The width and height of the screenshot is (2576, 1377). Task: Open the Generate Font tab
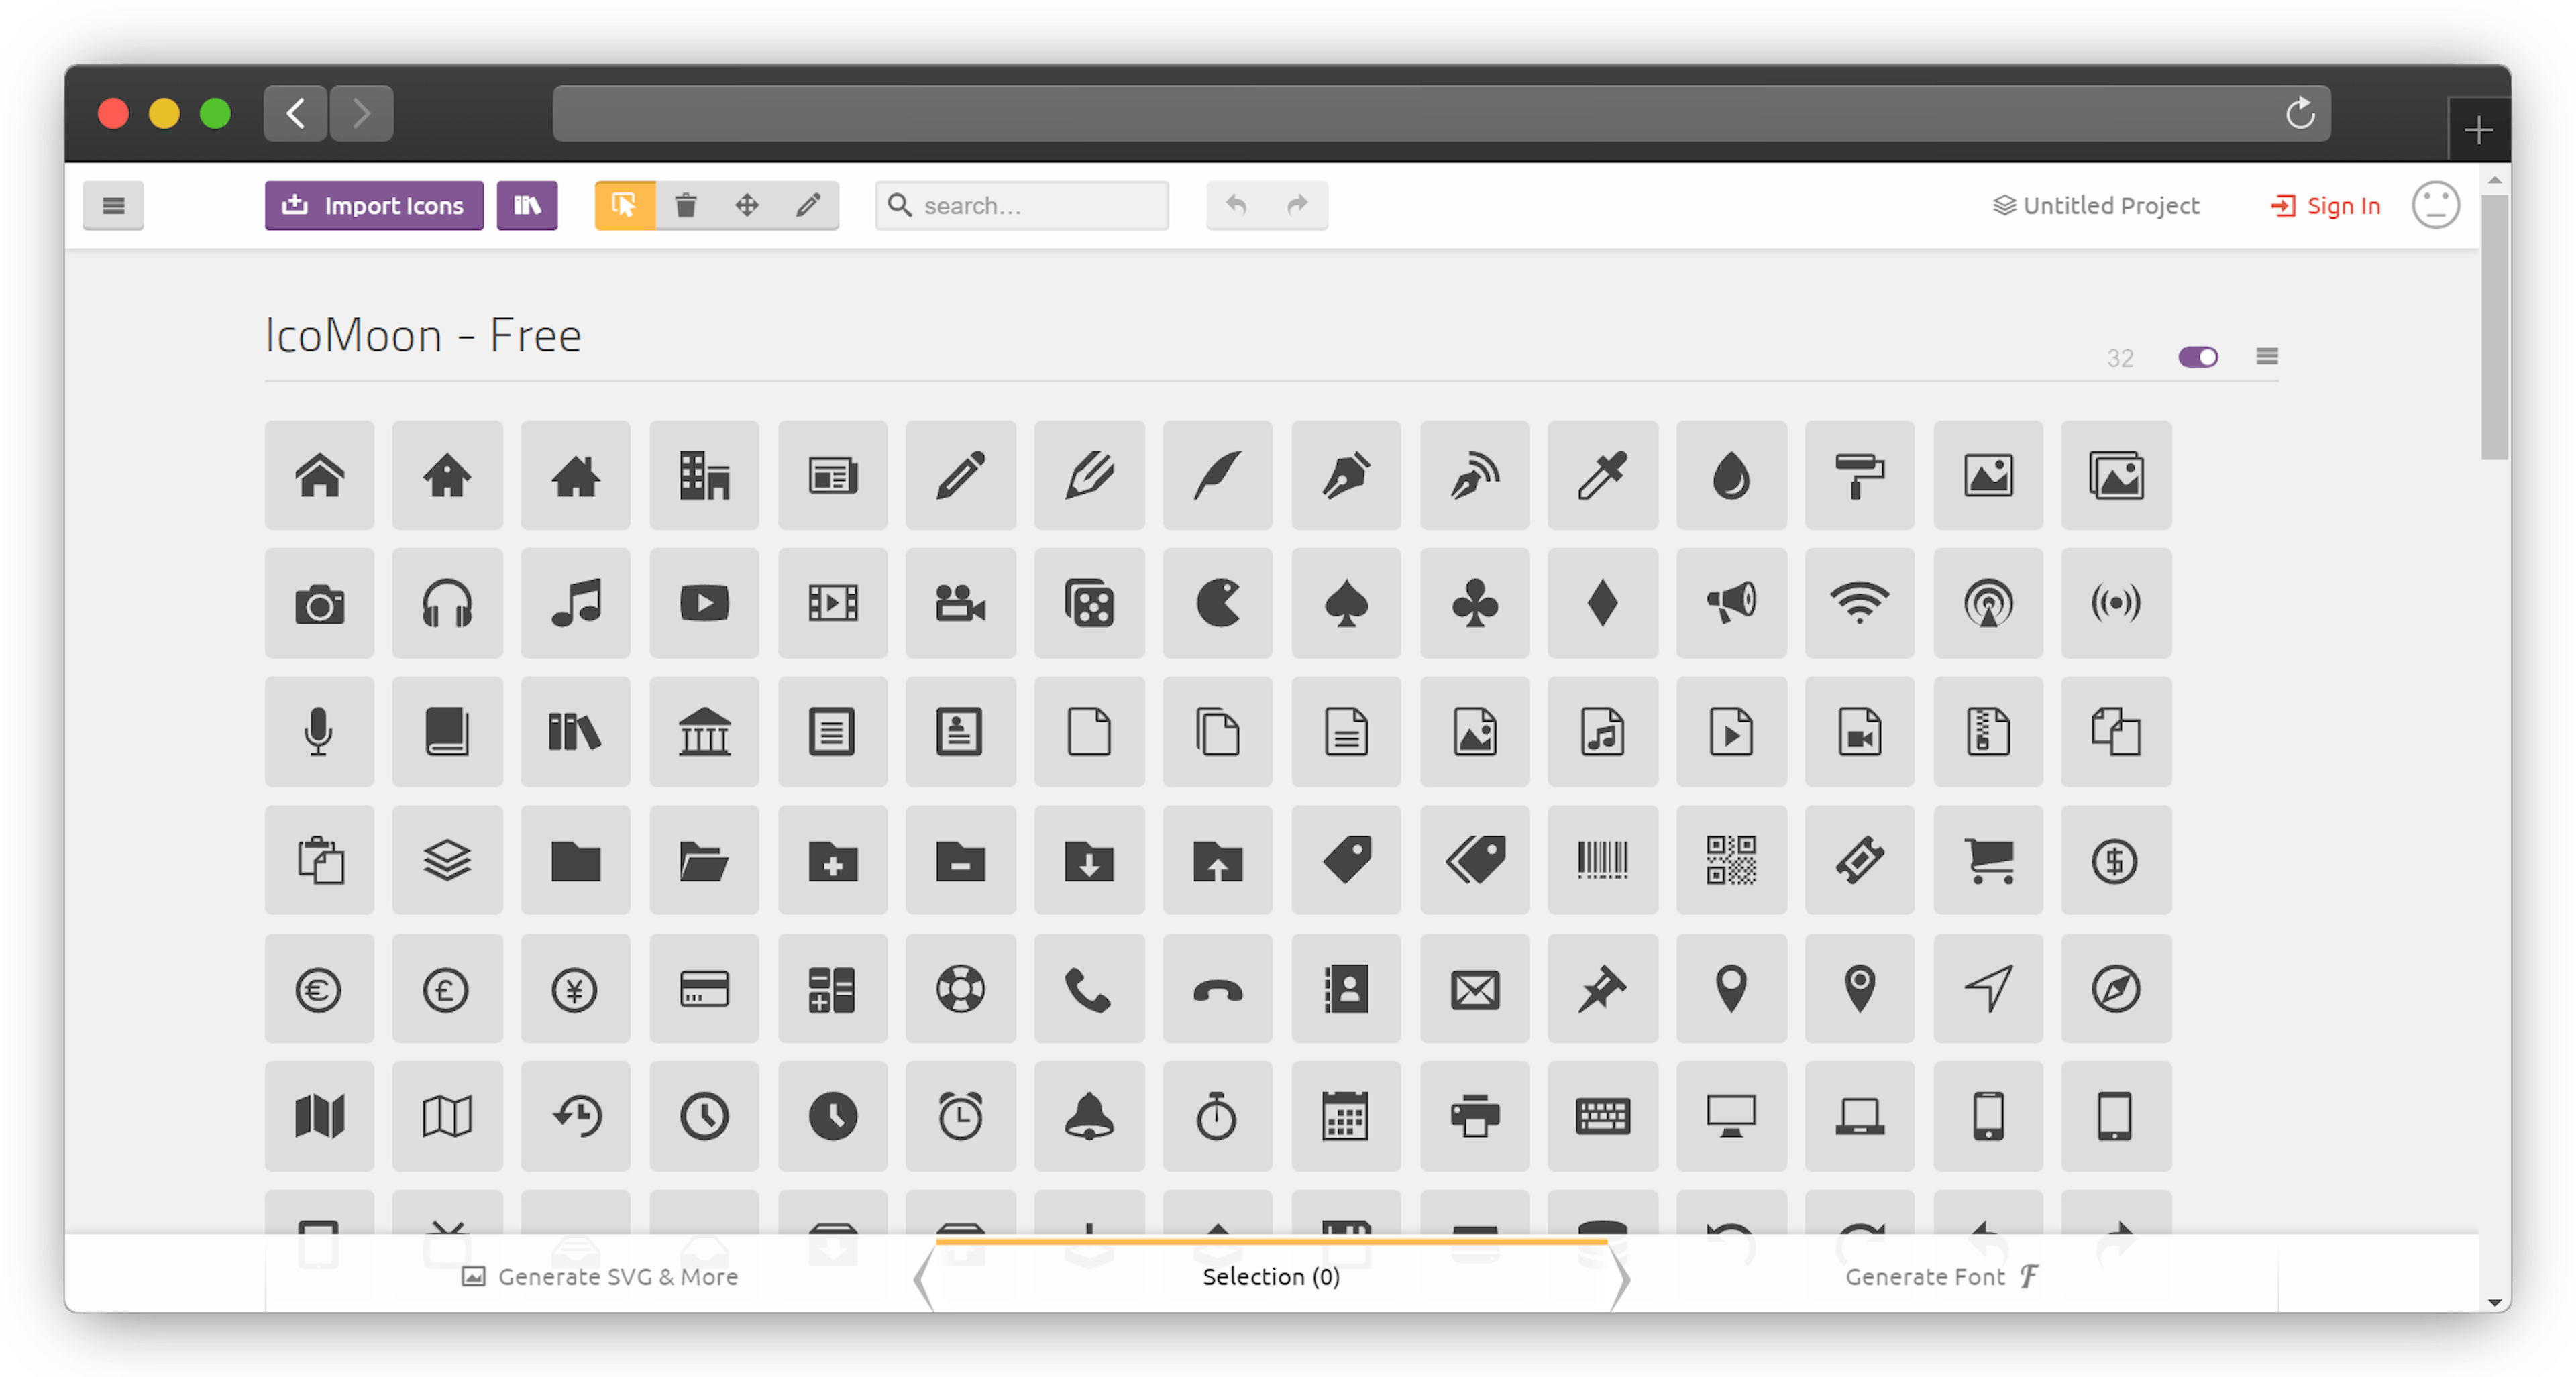1942,1276
